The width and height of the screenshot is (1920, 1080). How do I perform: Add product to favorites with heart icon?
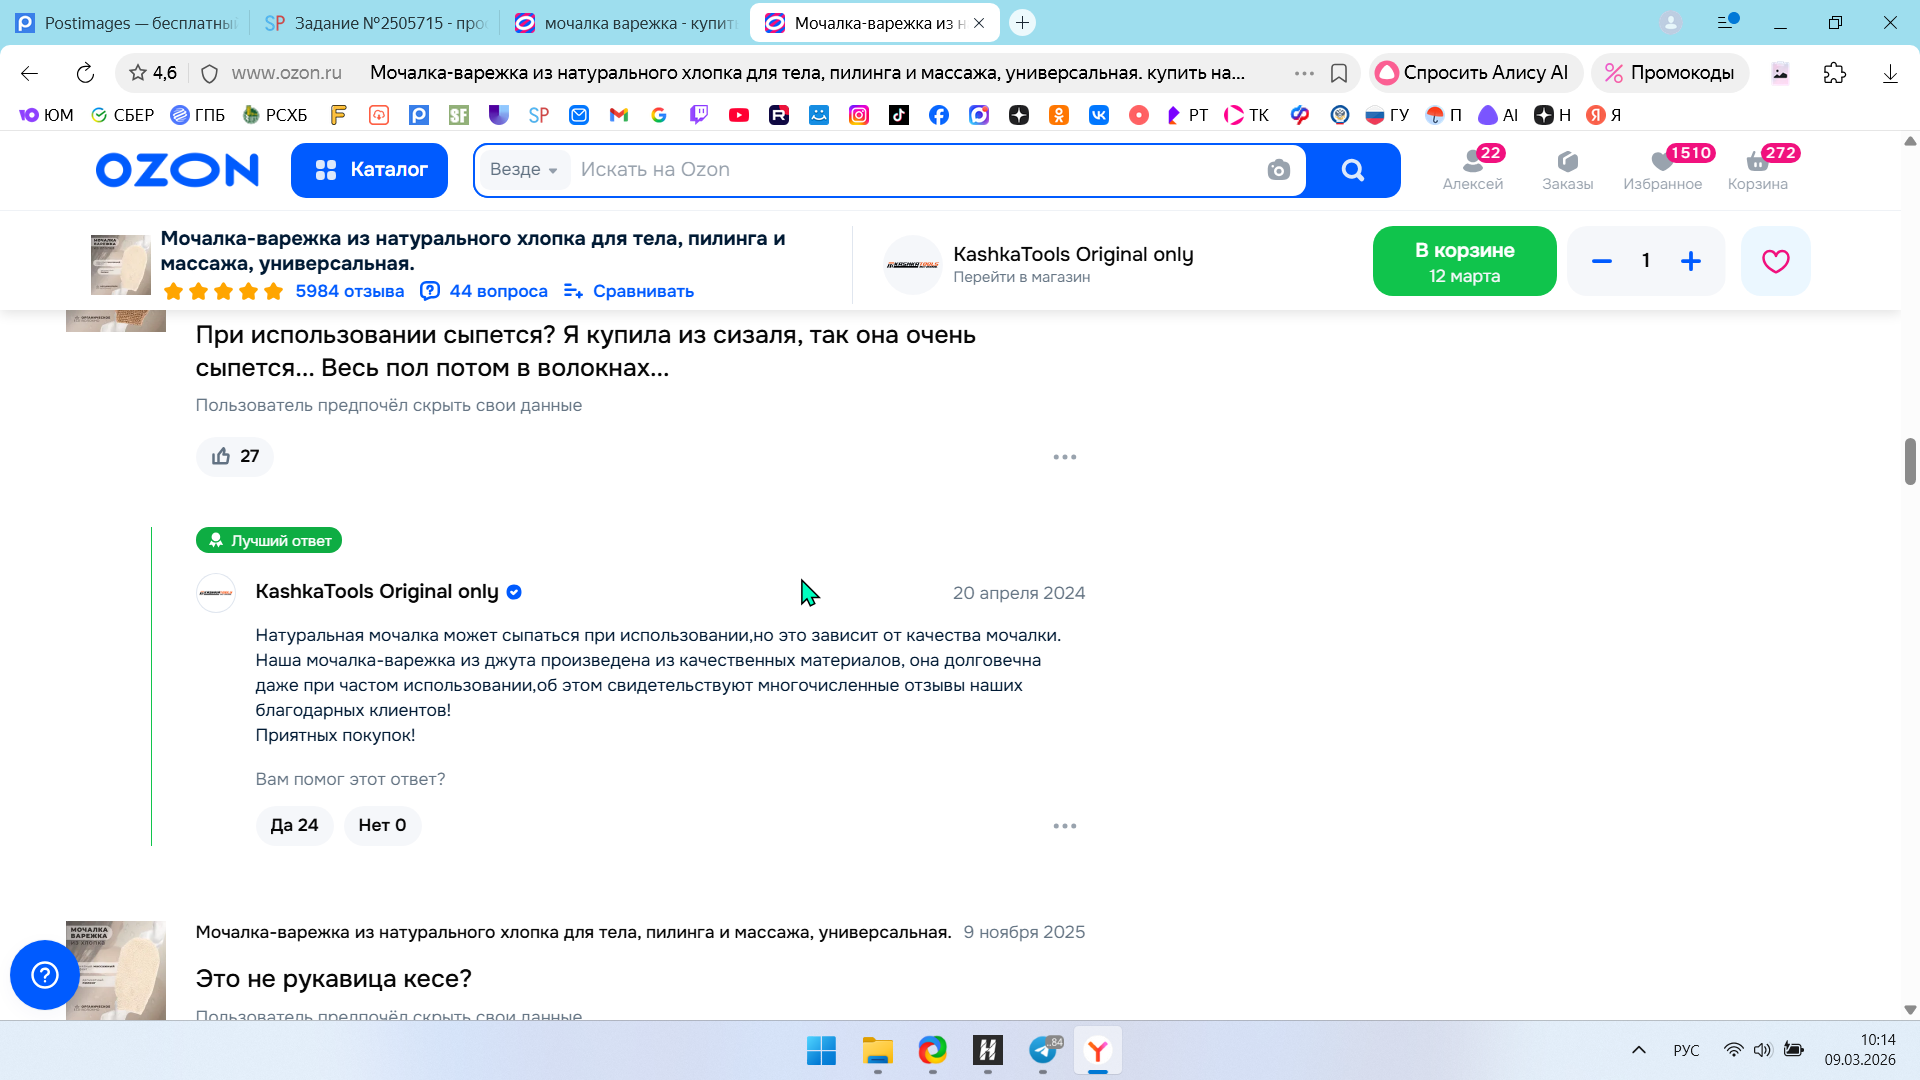coord(1775,261)
